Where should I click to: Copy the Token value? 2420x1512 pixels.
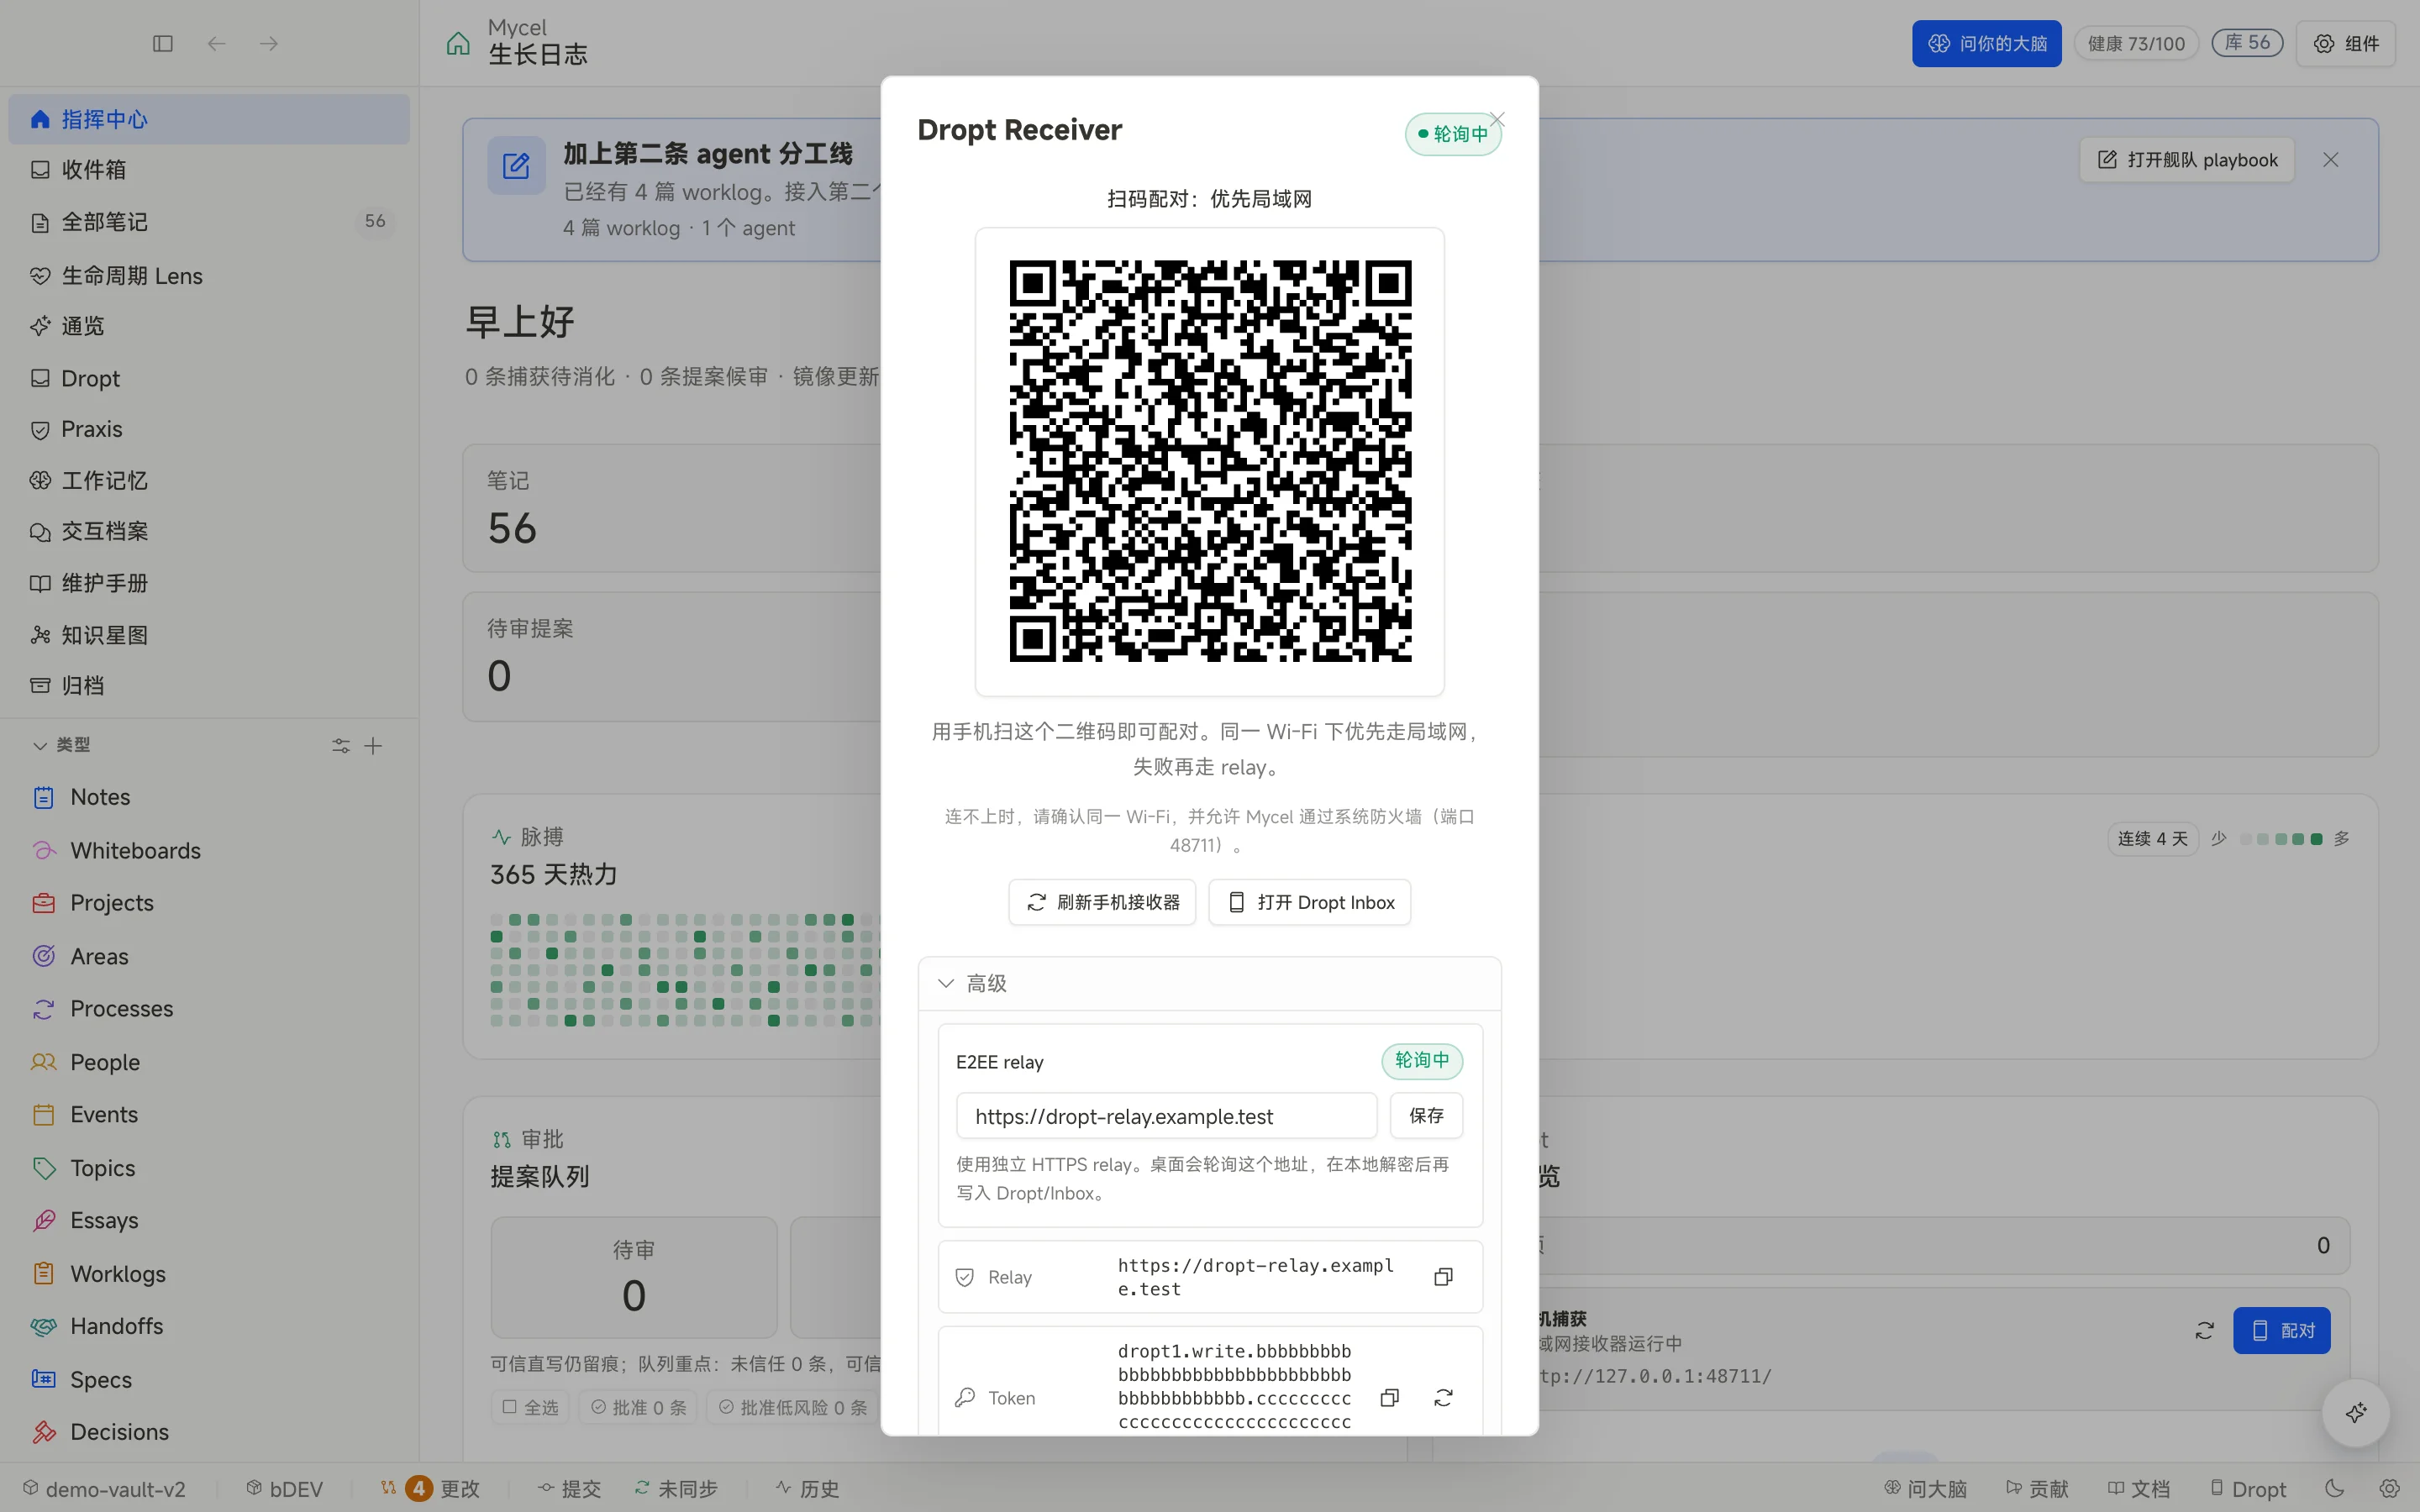point(1389,1398)
